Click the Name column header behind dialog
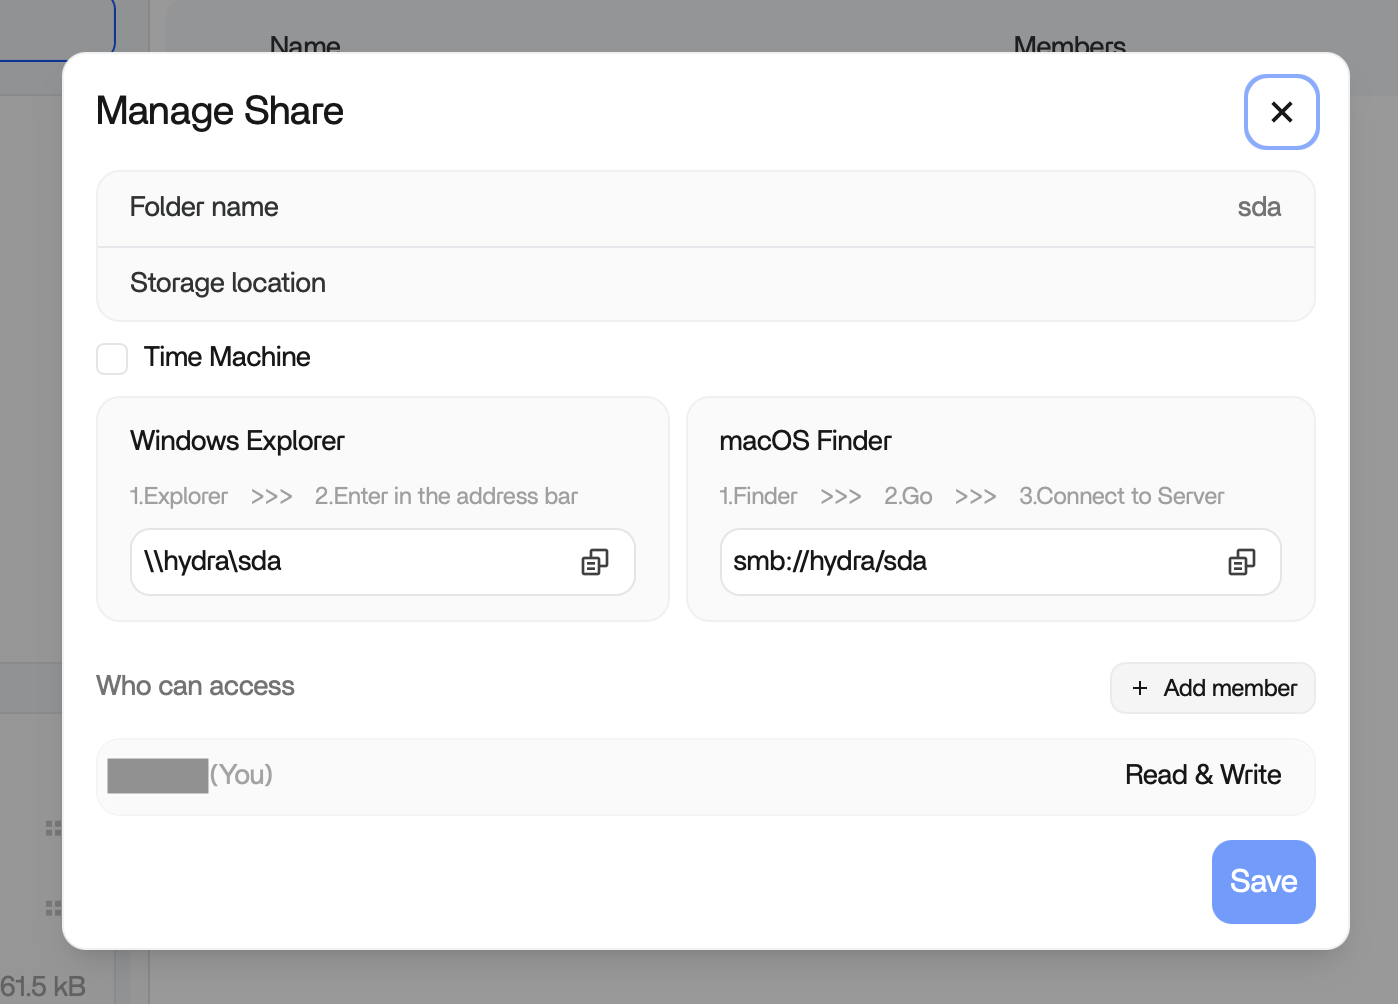The width and height of the screenshot is (1398, 1004). (x=305, y=44)
